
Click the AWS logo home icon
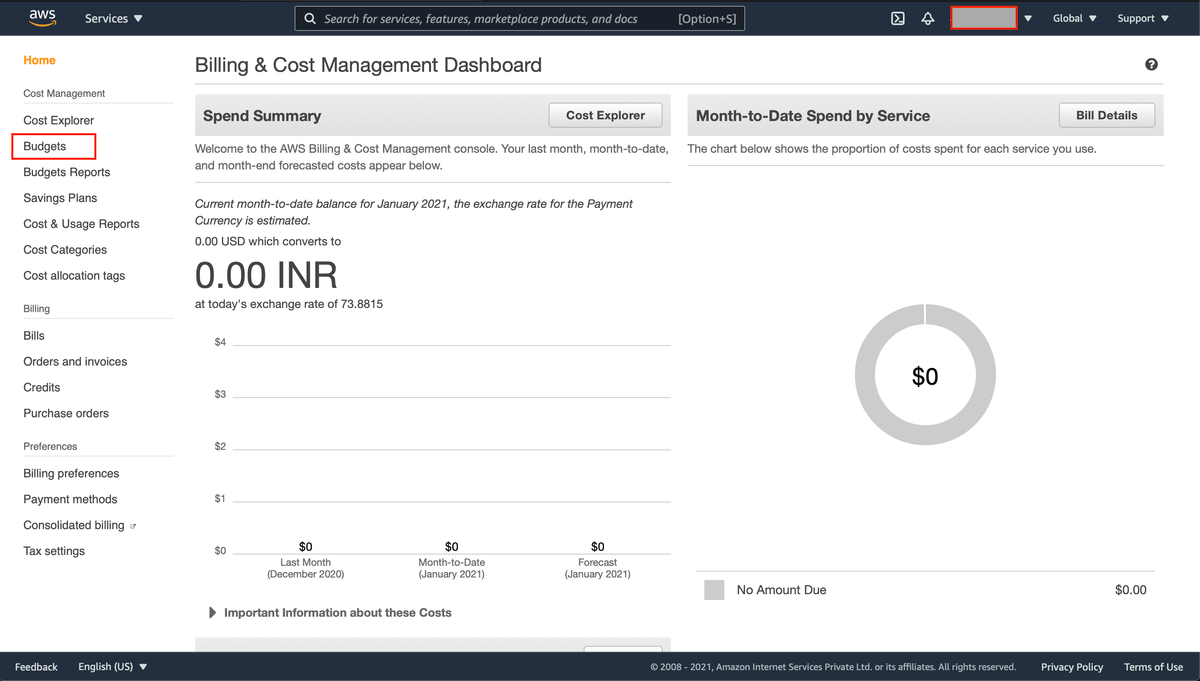coord(42,17)
